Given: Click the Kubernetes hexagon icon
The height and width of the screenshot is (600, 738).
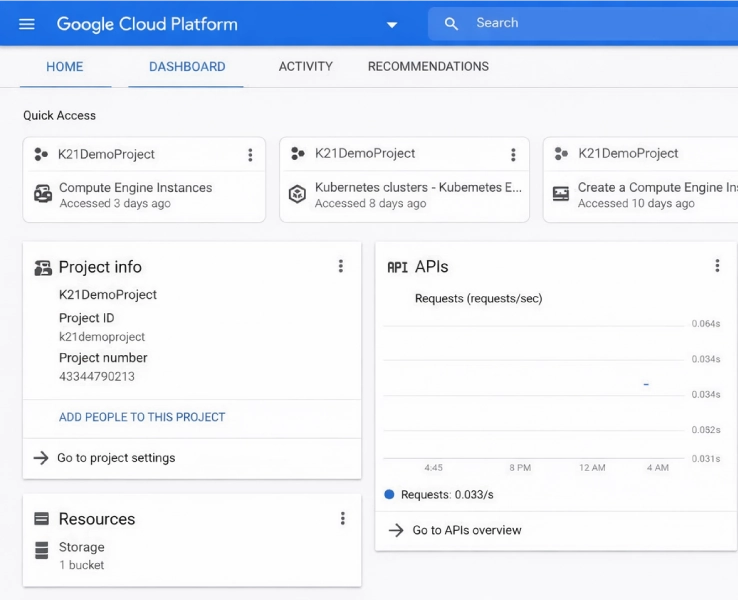Looking at the screenshot, I should tap(297, 194).
